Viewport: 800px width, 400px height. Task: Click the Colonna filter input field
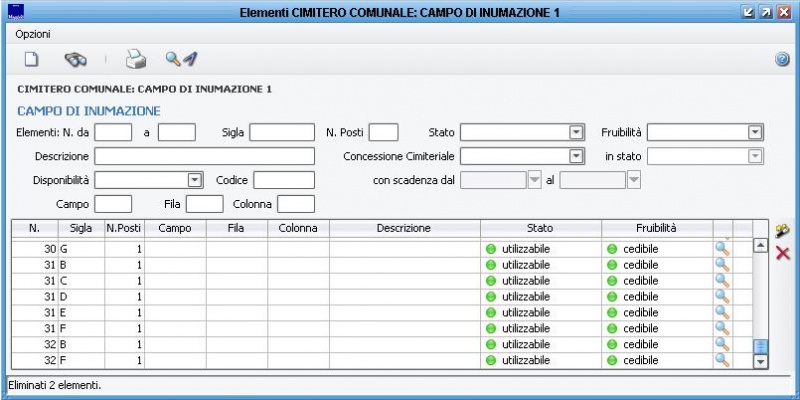coord(296,204)
